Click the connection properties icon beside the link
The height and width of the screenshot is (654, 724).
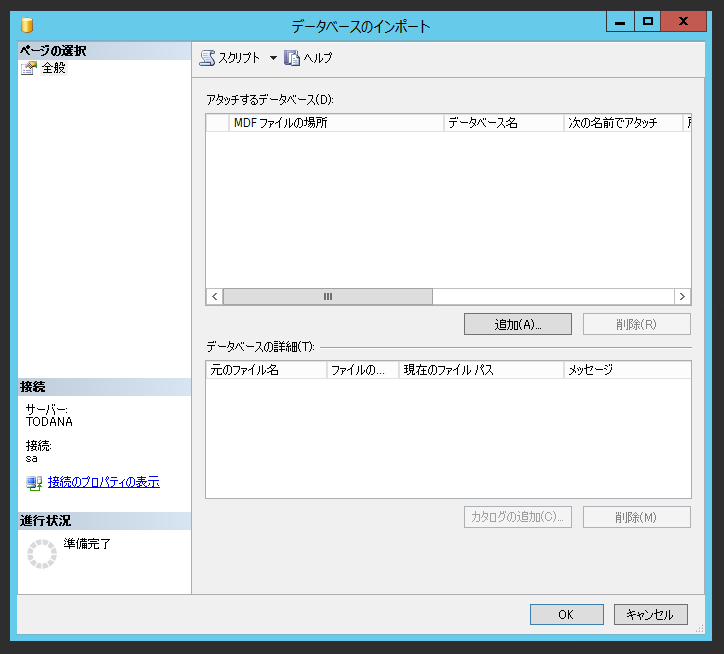pyautogui.click(x=34, y=483)
